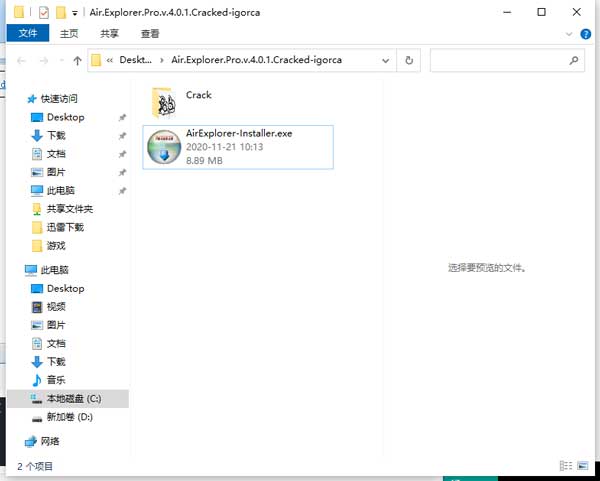Select 快速访问 in navigation pane
The image size is (600, 481).
point(59,99)
